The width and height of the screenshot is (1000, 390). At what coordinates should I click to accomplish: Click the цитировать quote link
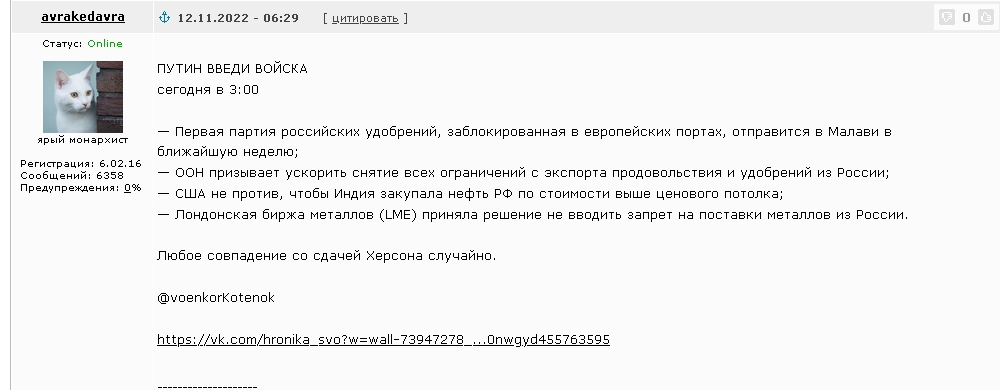365,18
